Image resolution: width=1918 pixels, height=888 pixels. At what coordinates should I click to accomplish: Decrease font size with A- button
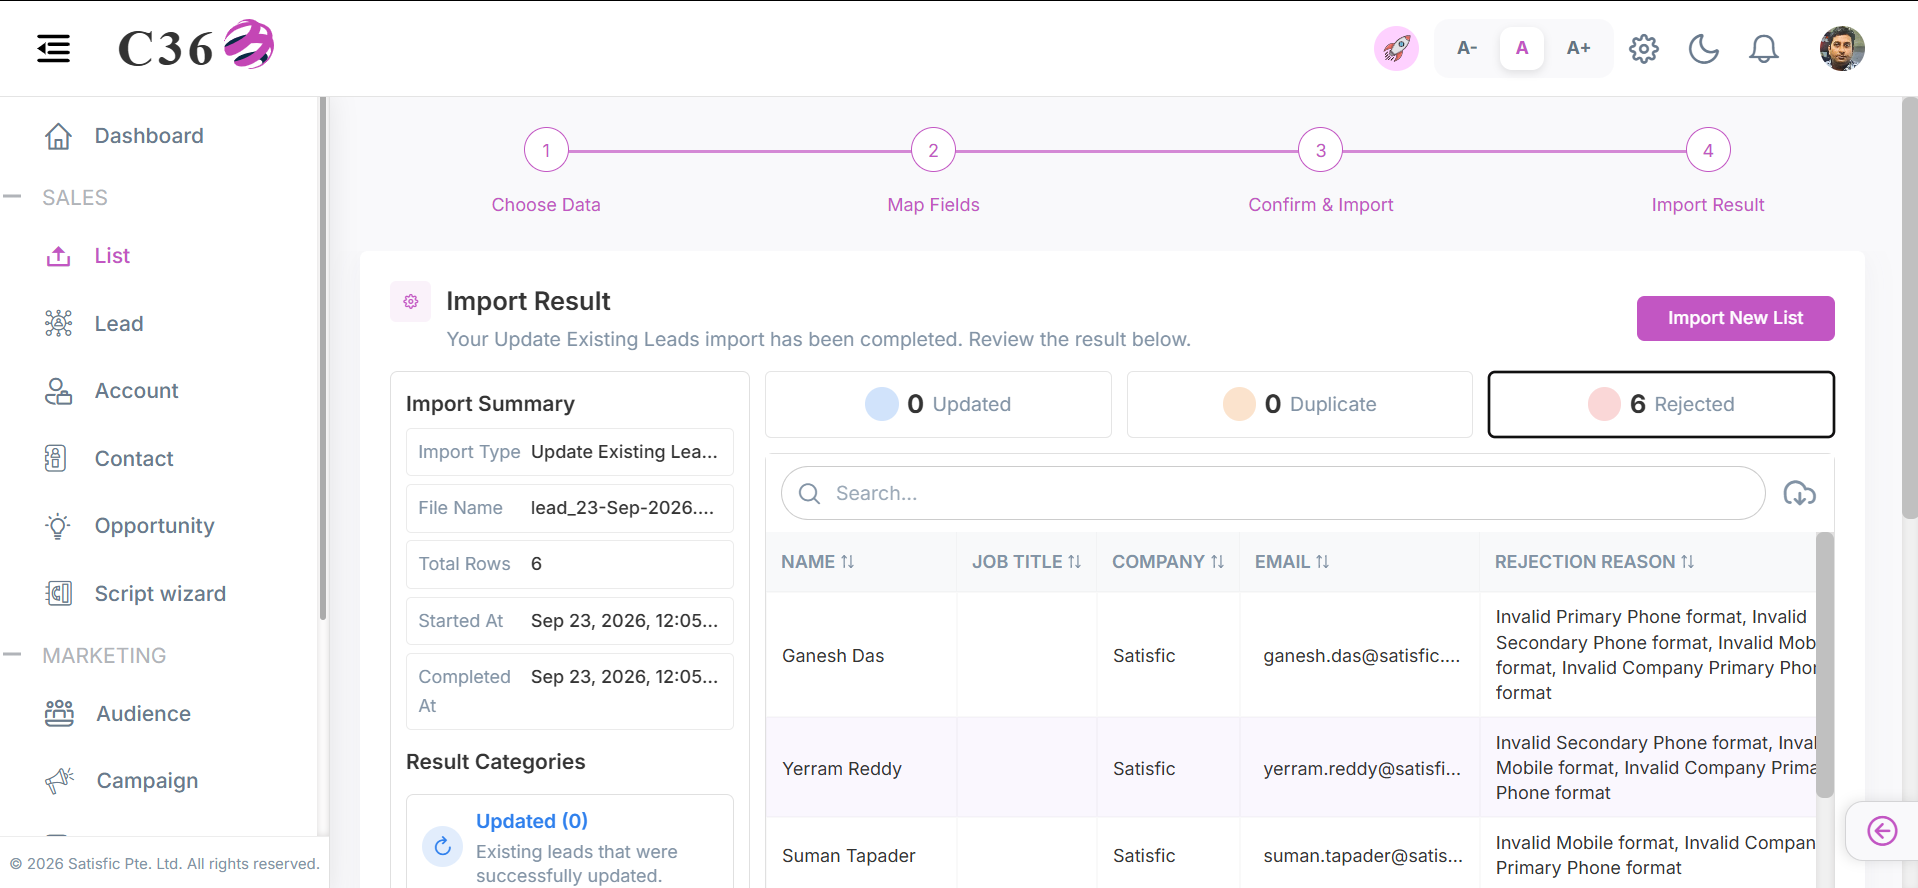tap(1467, 48)
